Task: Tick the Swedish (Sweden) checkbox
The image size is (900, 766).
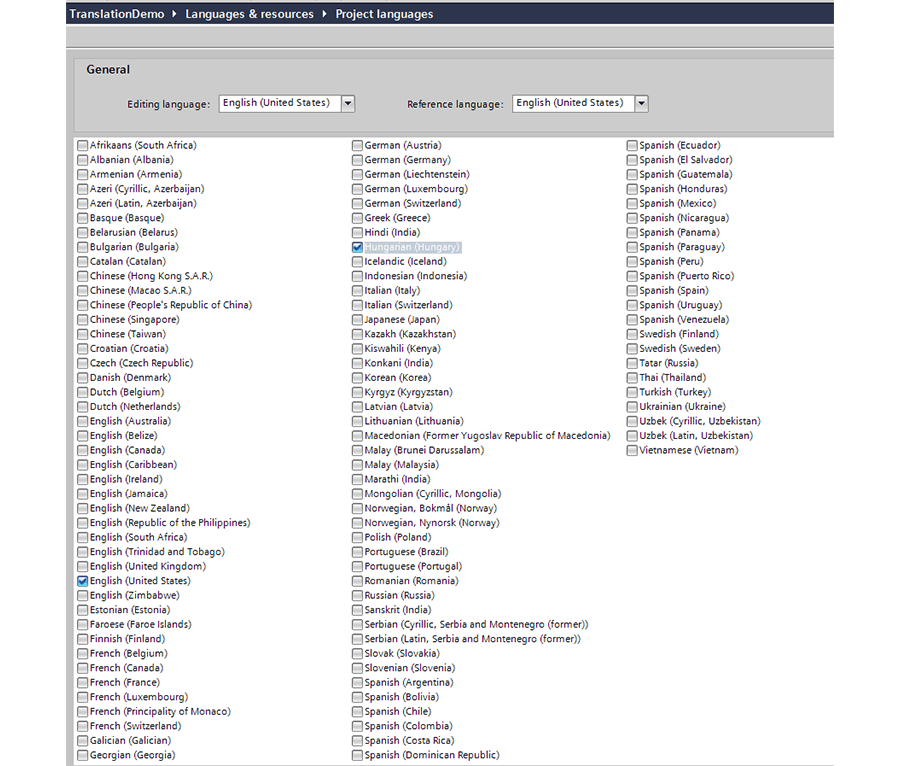Action: (633, 349)
